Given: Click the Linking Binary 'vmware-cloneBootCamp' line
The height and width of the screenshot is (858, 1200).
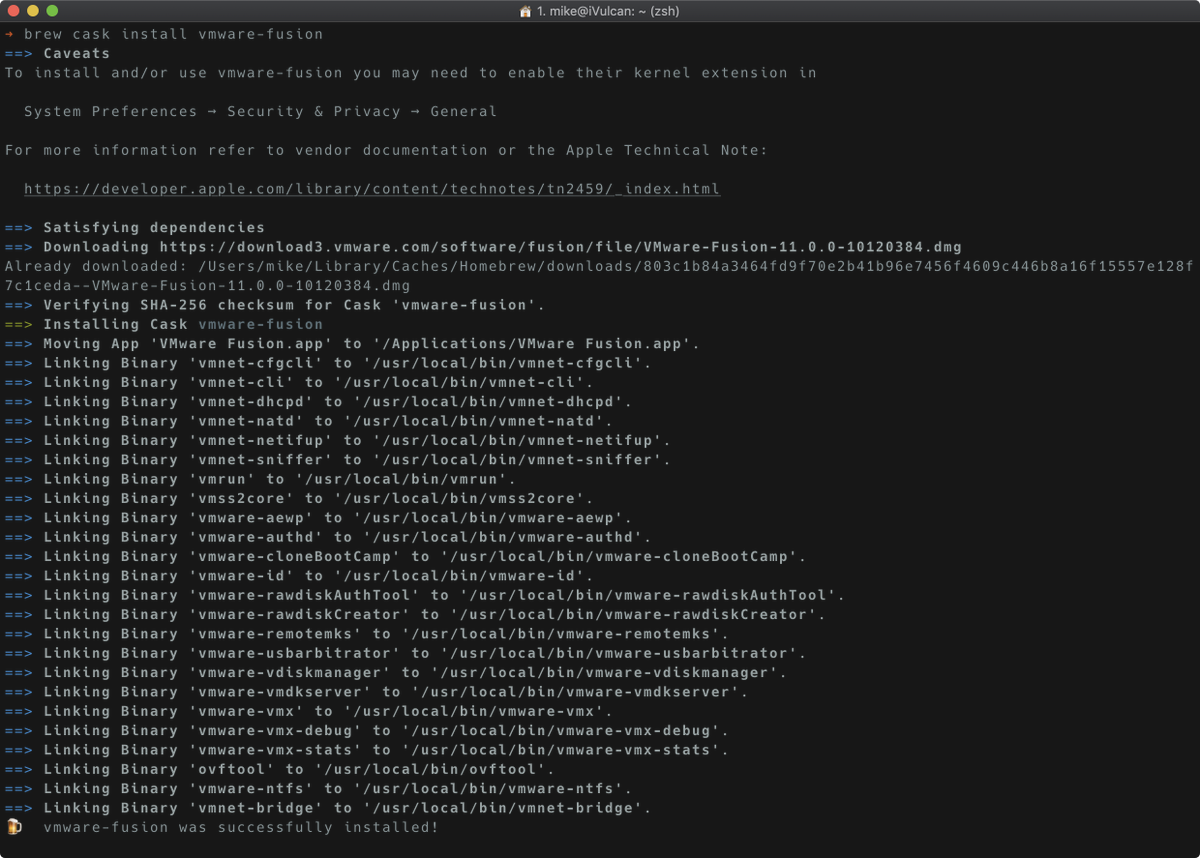Looking at the screenshot, I should click(405, 556).
